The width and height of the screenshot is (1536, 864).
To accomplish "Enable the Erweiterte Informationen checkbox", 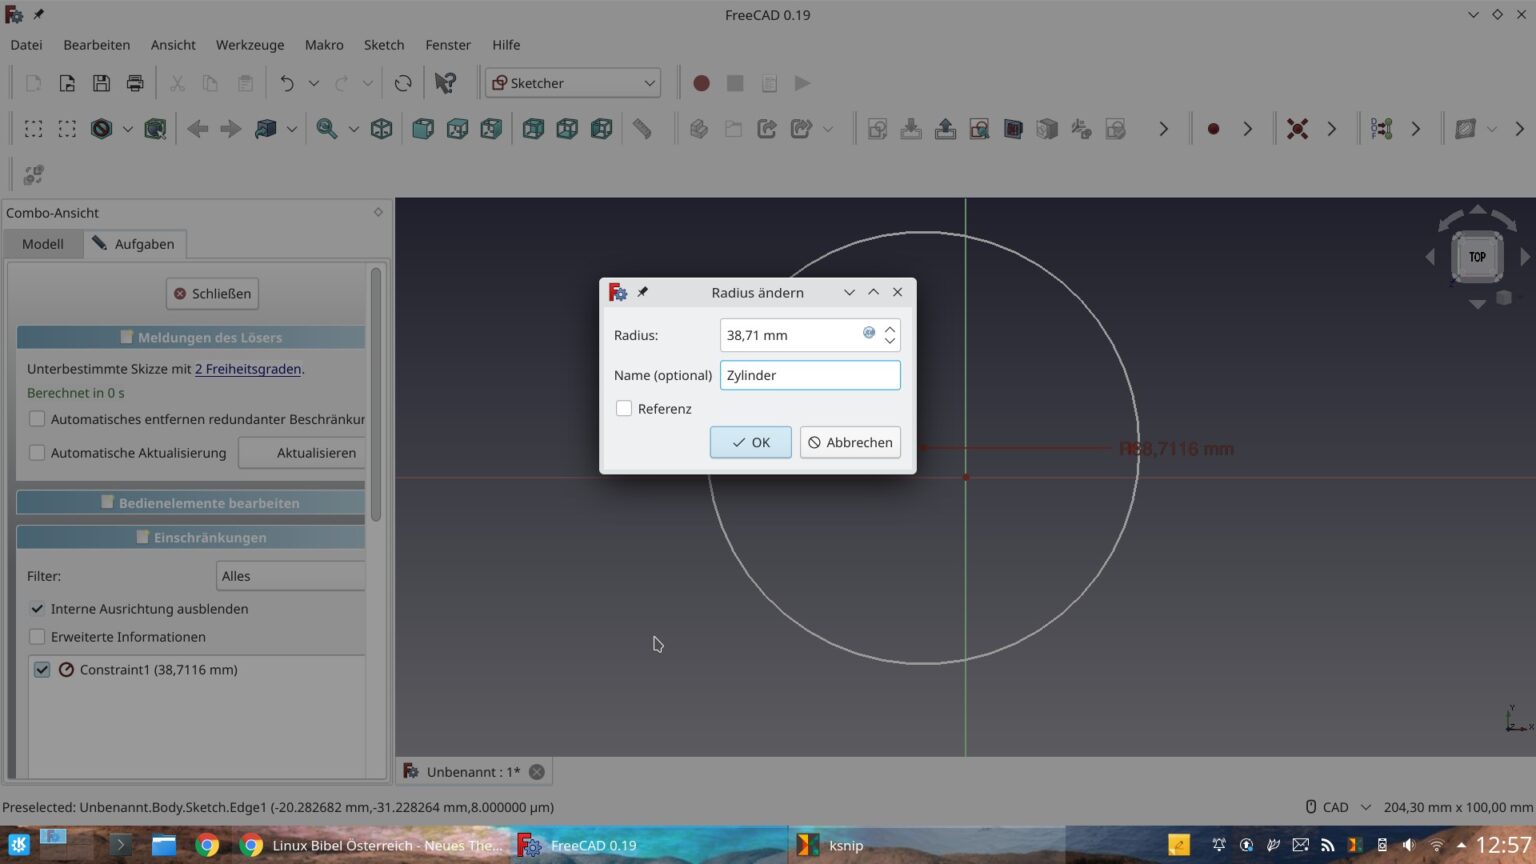I will (37, 636).
